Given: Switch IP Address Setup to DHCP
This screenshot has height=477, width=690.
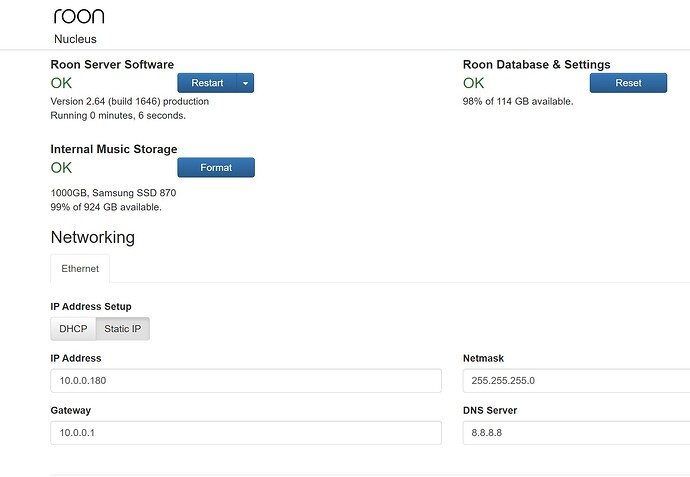Looking at the screenshot, I should (75, 329).
